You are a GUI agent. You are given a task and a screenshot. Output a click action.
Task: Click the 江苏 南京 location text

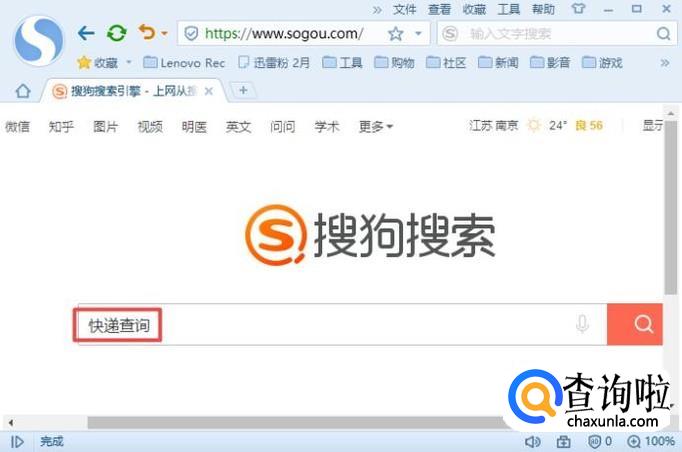point(494,126)
